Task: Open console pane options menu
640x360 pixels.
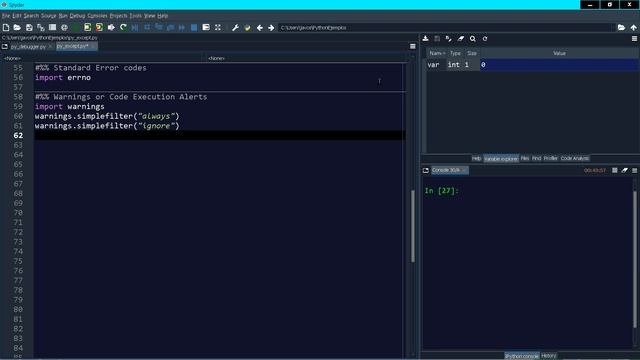Action: (635, 170)
